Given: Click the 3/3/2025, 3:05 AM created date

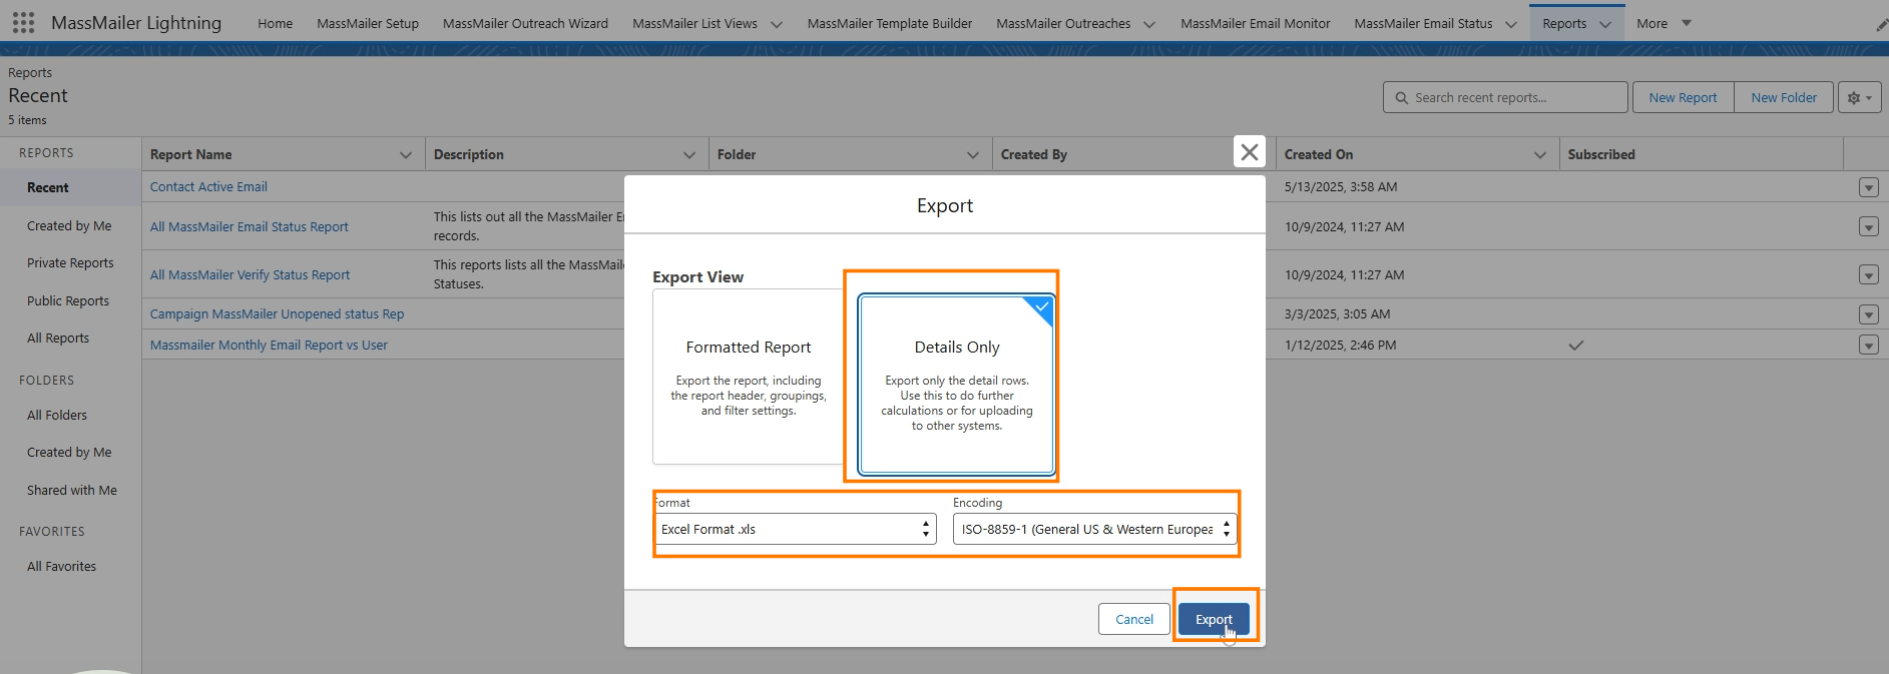Looking at the screenshot, I should coord(1337,314).
